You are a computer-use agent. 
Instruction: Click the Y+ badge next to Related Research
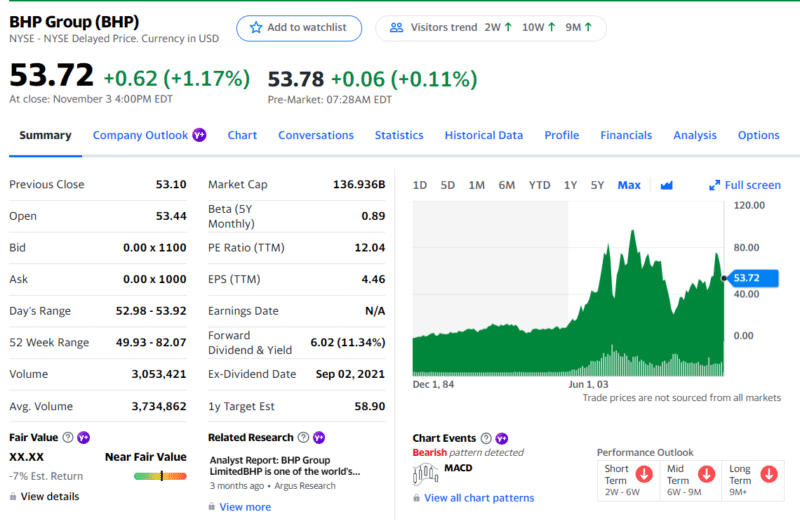319,437
